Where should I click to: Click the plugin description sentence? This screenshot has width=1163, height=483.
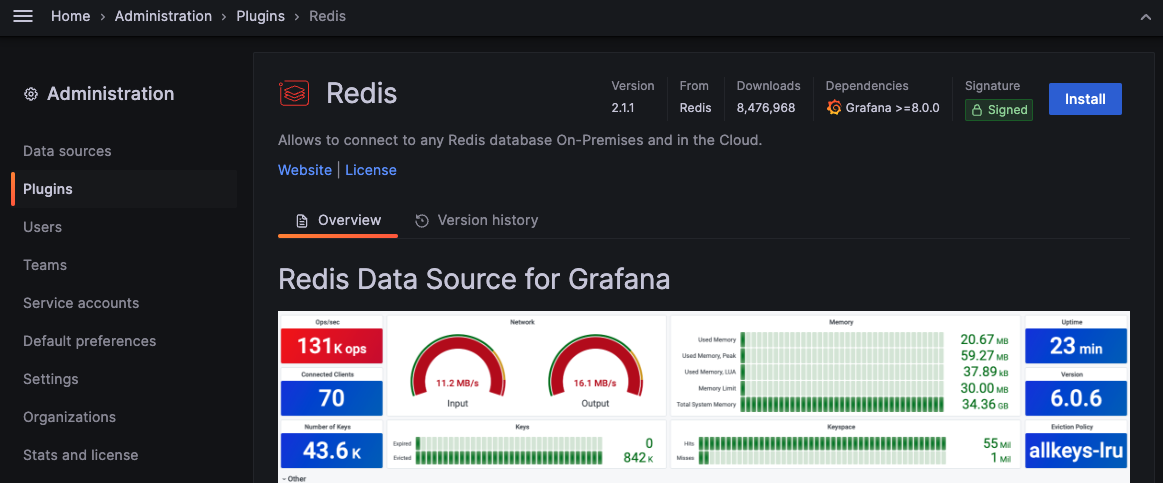point(520,139)
